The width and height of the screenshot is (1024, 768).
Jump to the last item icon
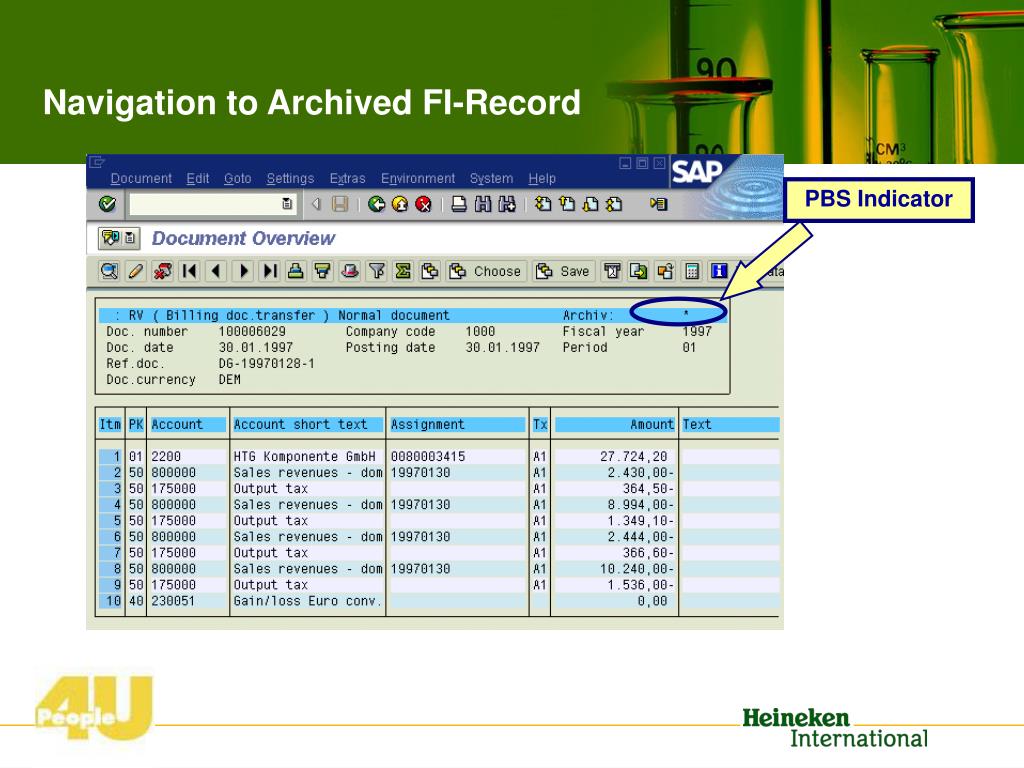tap(270, 270)
